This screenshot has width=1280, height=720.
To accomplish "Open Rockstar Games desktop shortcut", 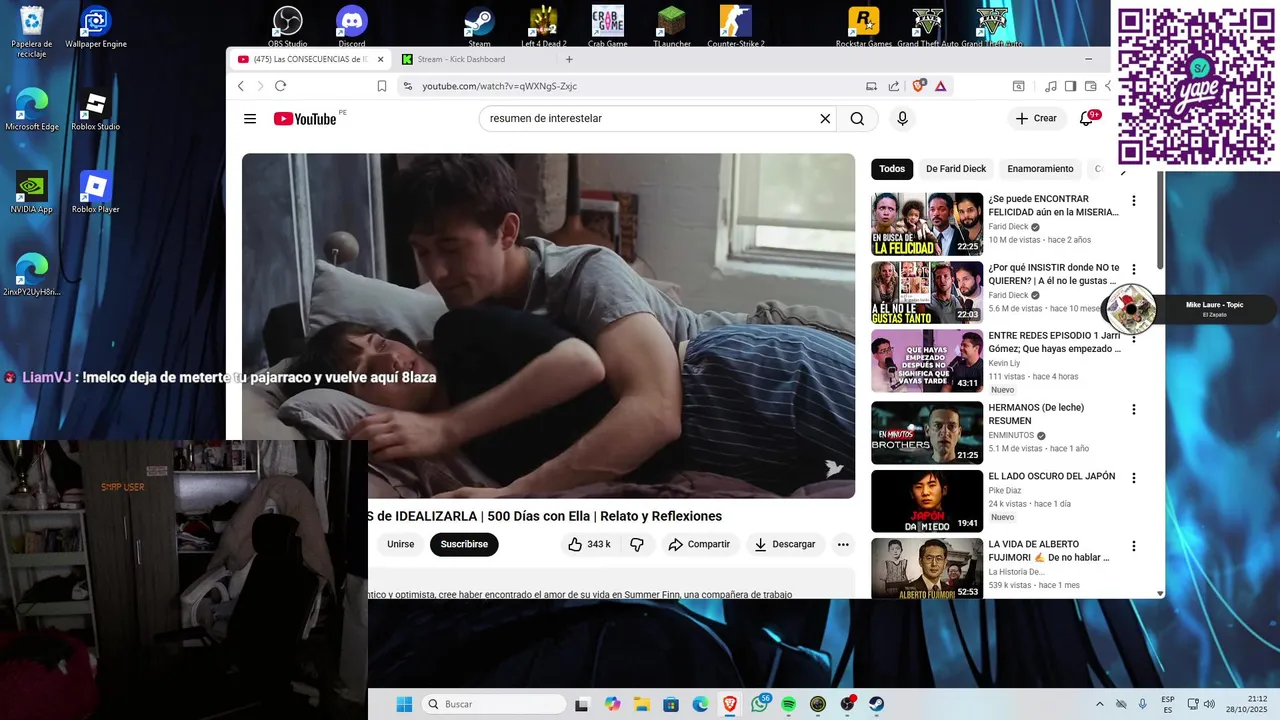I will click(864, 27).
